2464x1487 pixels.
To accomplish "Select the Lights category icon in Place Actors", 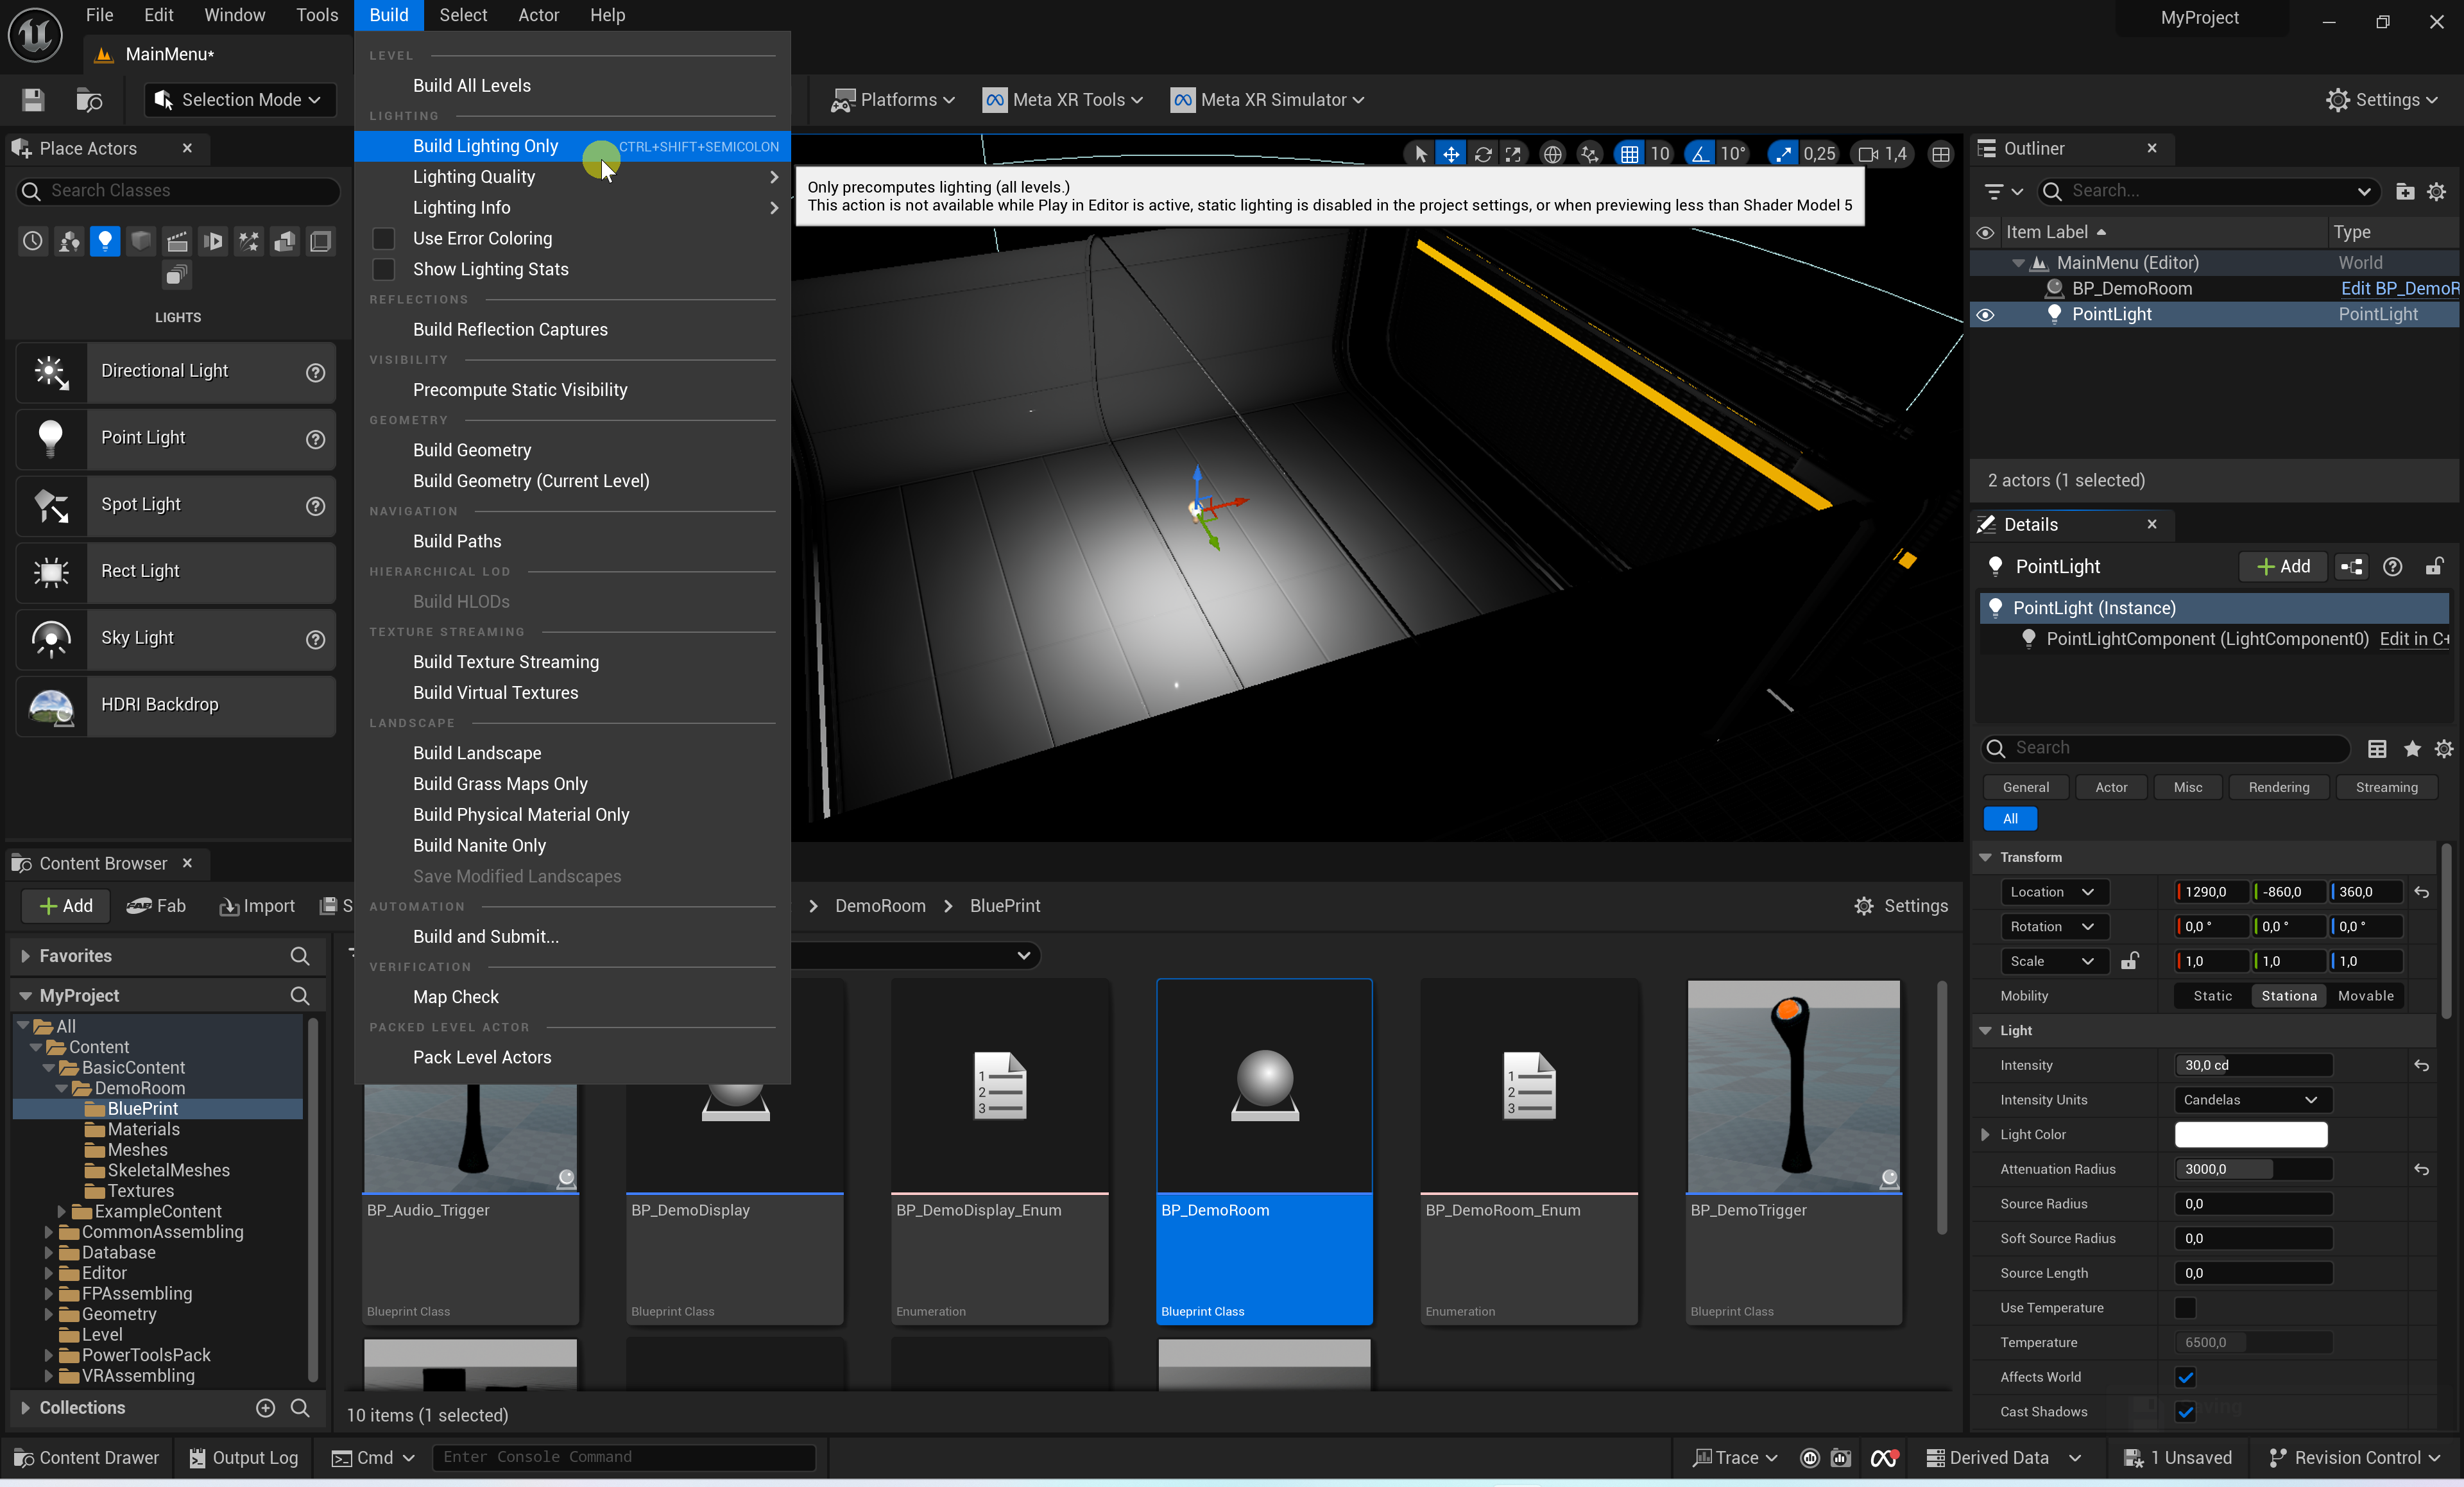I will [x=104, y=241].
